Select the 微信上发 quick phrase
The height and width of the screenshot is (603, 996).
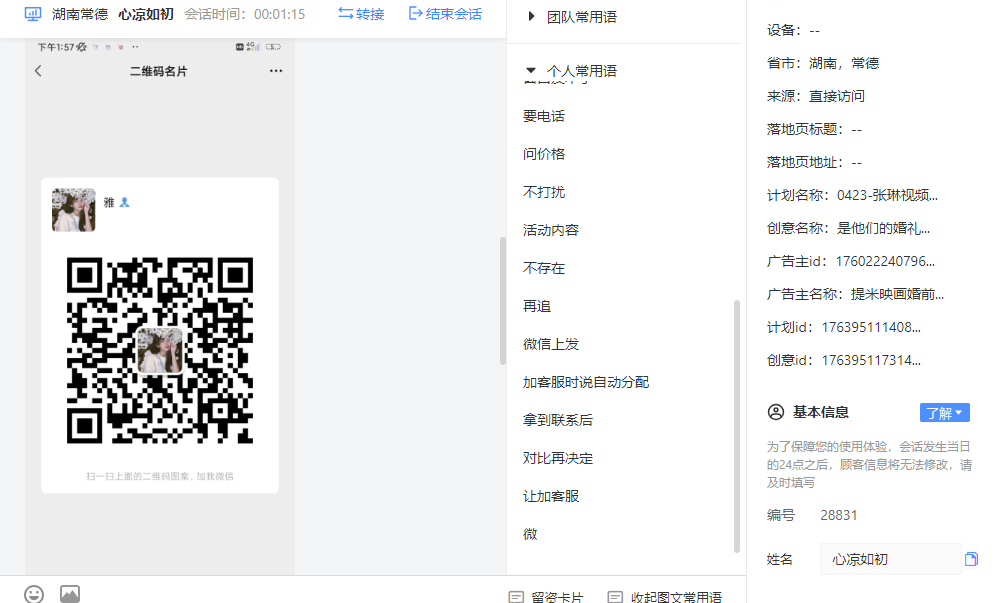click(551, 344)
